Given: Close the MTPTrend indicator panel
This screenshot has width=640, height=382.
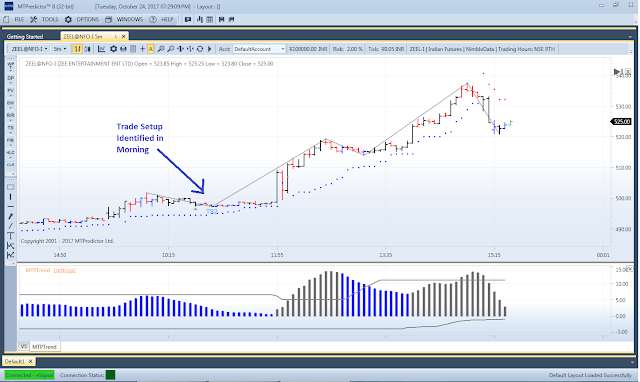Looking at the screenshot, I should [x=629, y=268].
